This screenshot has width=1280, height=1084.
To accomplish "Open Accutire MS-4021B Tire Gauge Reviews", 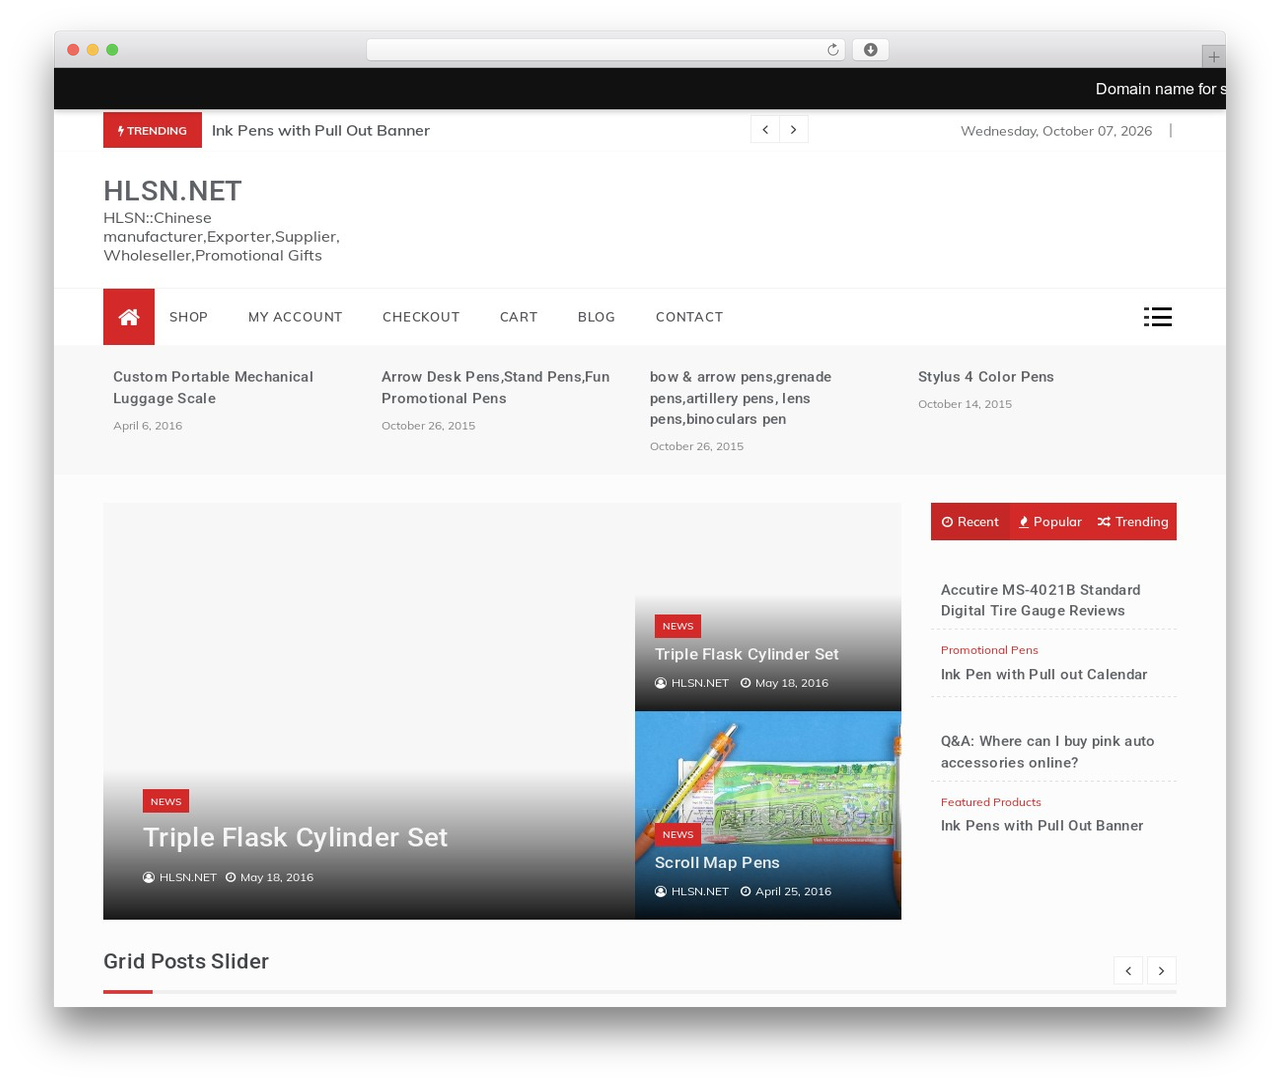I will 1040,600.
